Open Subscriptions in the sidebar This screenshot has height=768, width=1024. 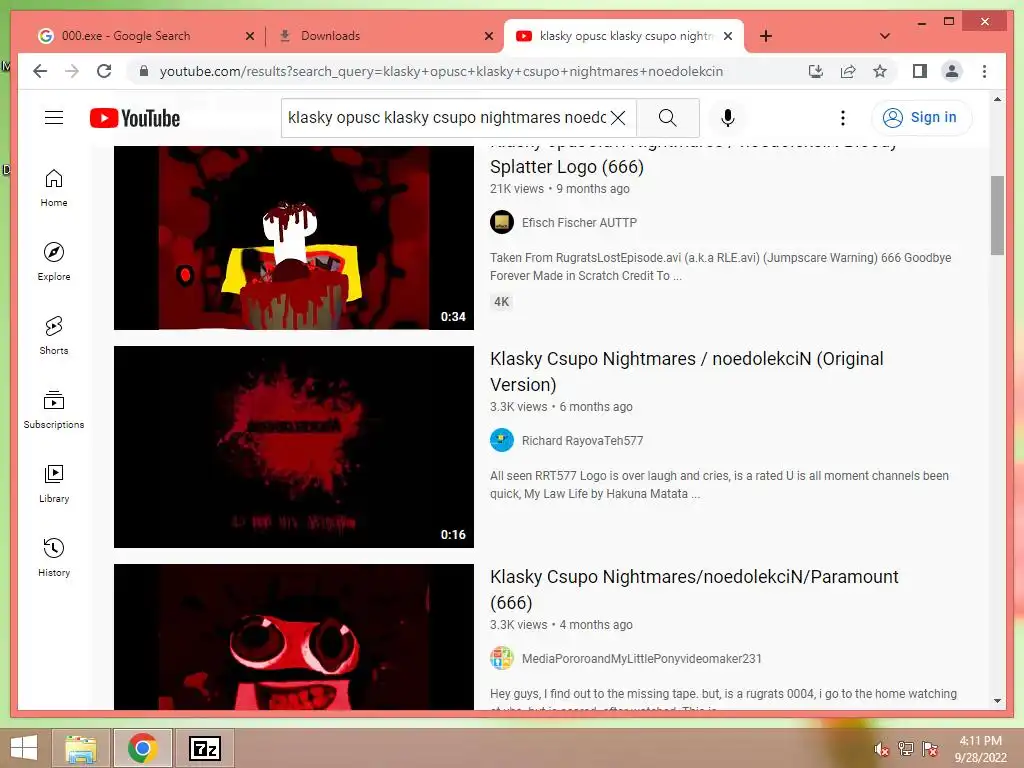coord(54,409)
